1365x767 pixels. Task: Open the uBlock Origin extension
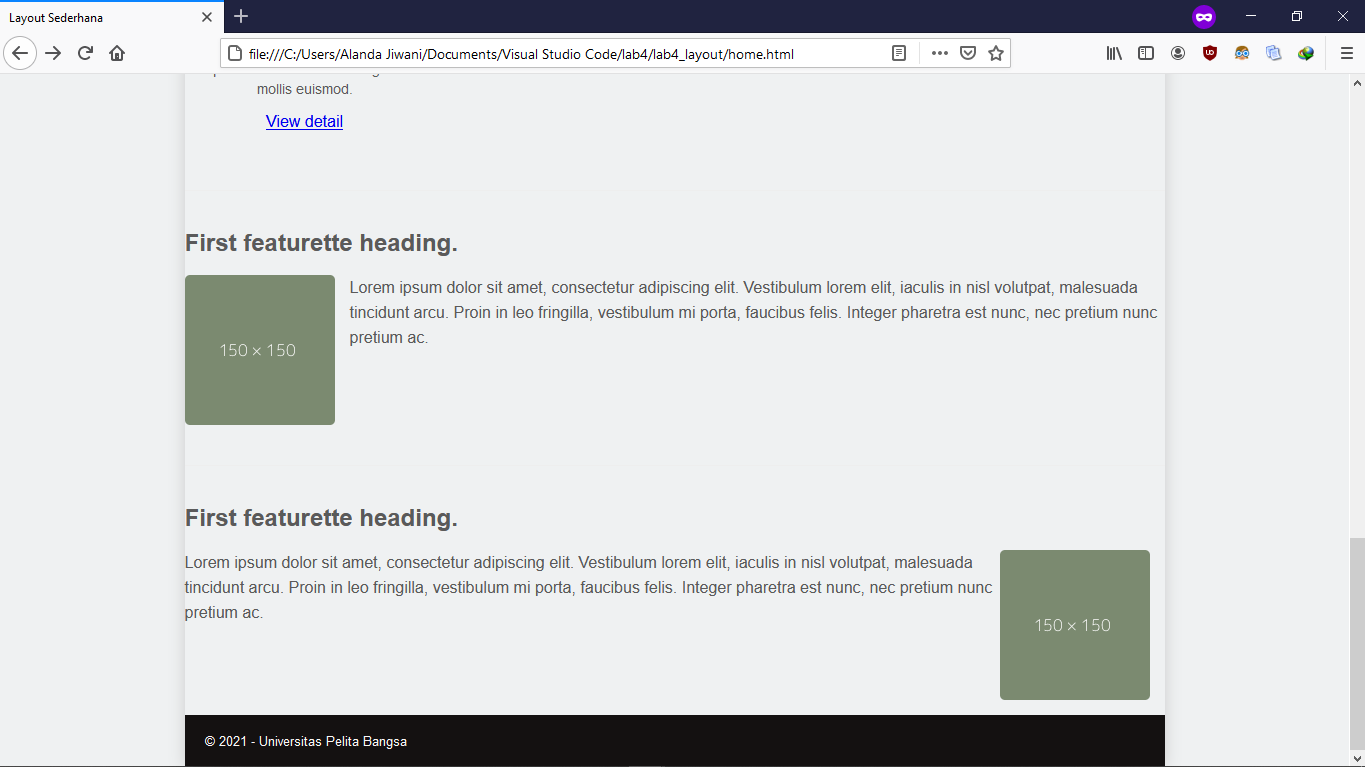pyautogui.click(x=1210, y=54)
